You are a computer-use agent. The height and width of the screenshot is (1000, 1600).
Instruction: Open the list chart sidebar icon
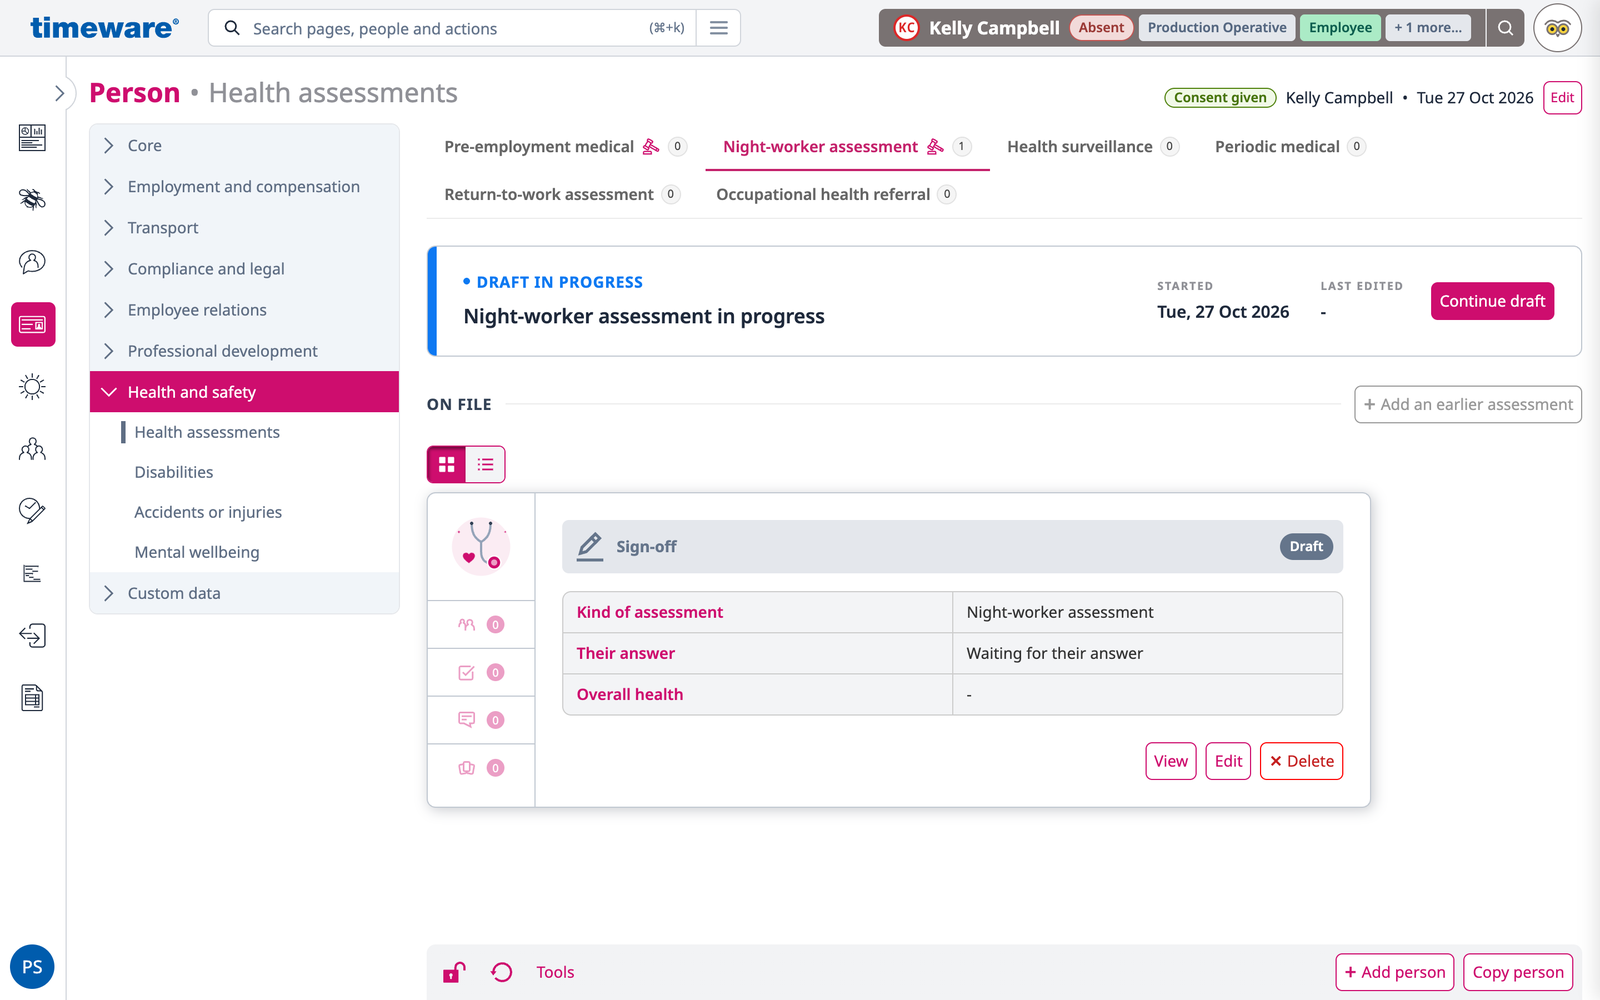click(x=32, y=573)
